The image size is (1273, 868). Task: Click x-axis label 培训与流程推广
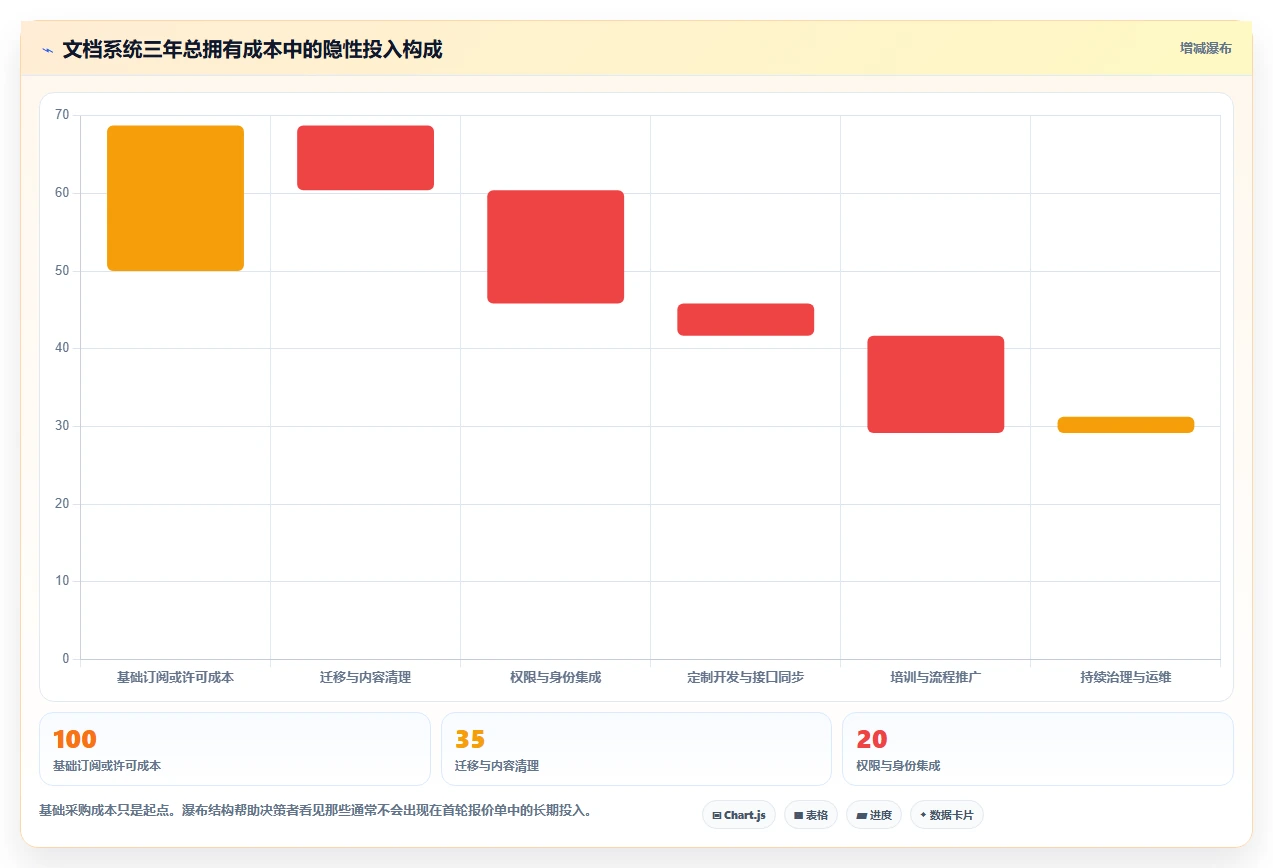coord(935,677)
